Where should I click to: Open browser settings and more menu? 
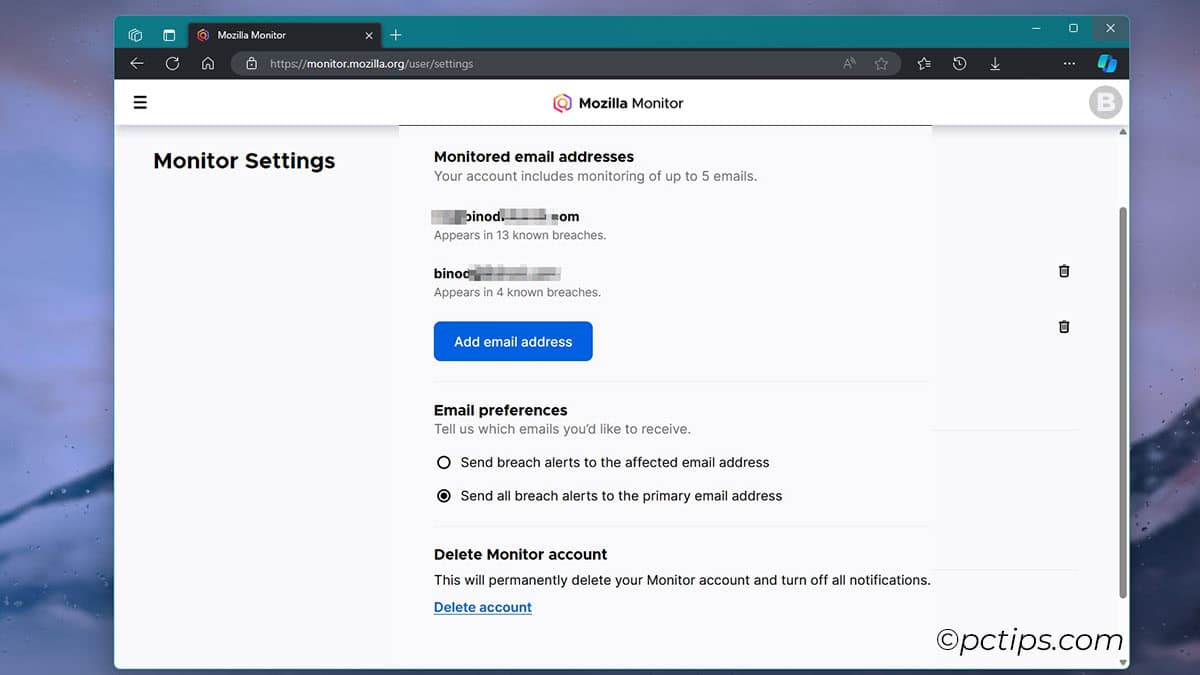pyautogui.click(x=1069, y=63)
